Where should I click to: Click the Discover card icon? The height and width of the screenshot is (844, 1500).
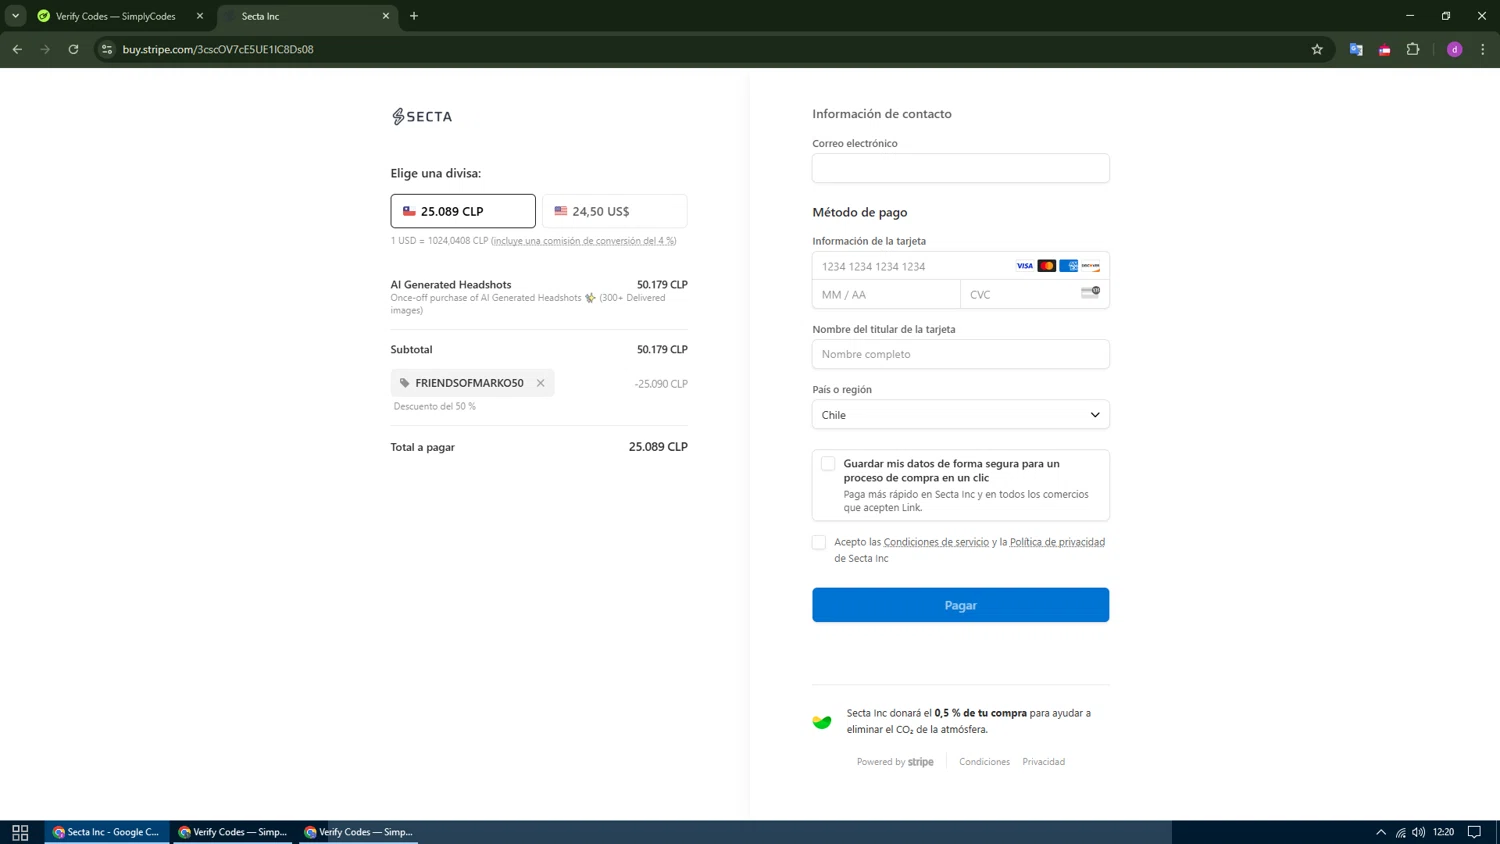[x=1091, y=266]
